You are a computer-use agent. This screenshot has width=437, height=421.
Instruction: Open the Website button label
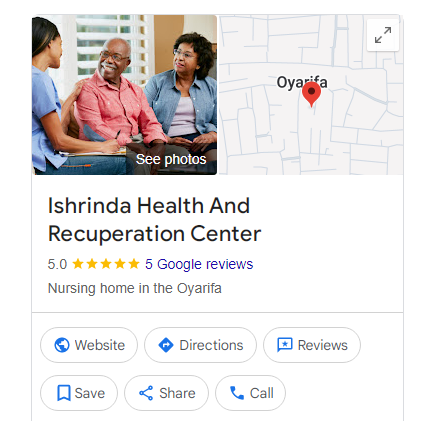[x=100, y=345]
